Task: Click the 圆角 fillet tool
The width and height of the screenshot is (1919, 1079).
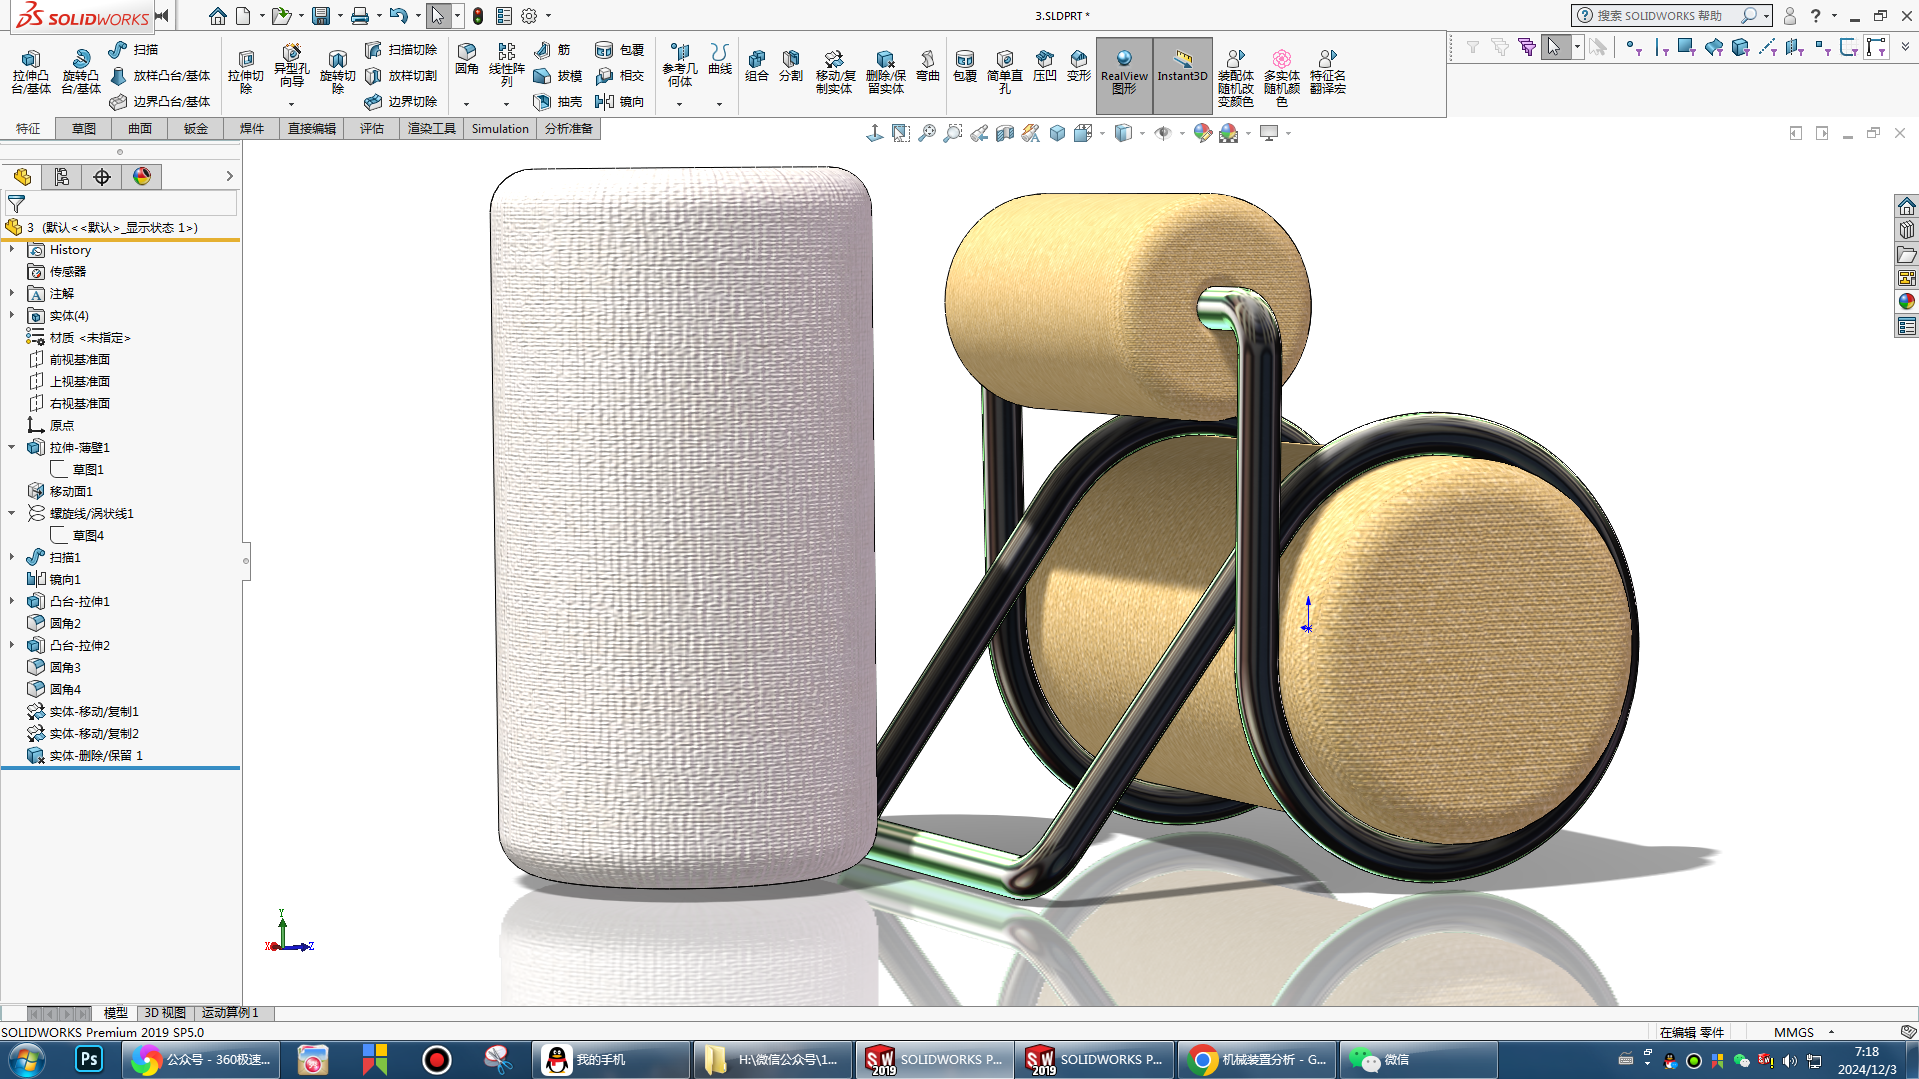Action: point(467,60)
